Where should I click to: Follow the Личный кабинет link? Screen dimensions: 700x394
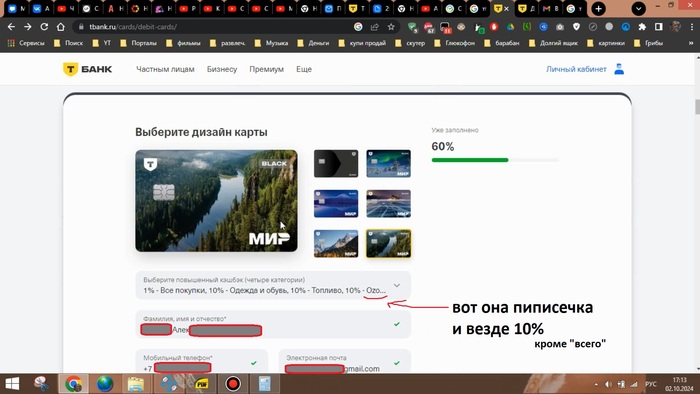pos(576,69)
